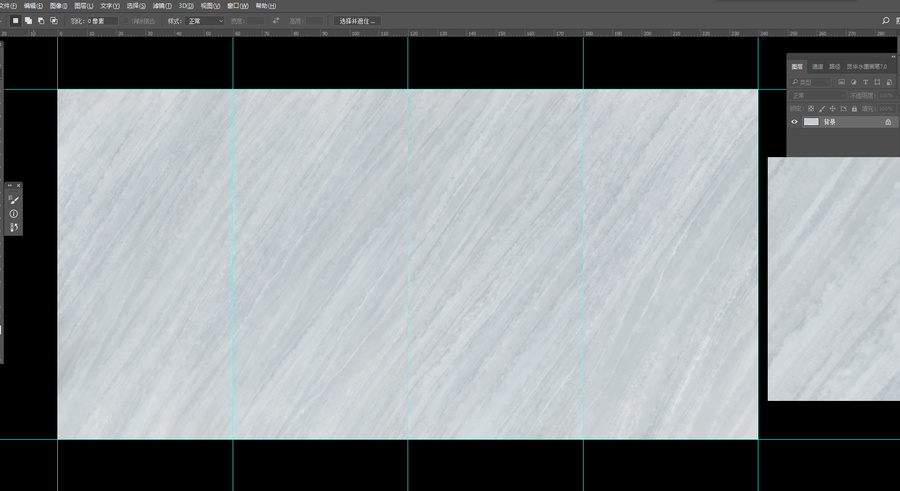
Task: Filter layers by pixel layer icon
Action: tap(841, 82)
